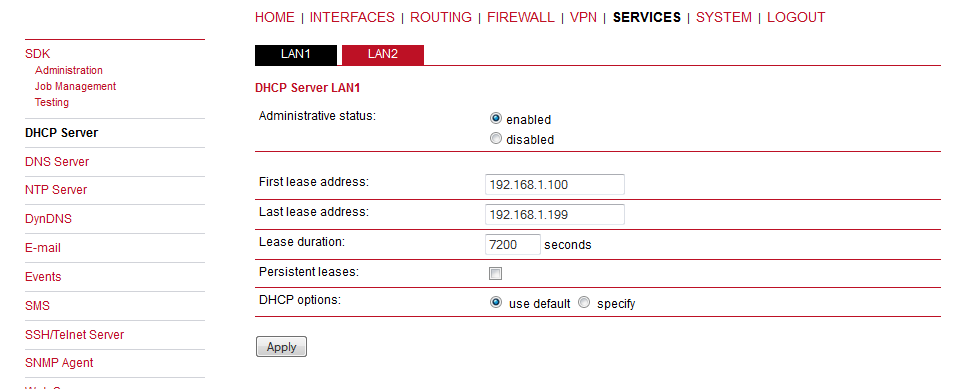966x389 pixels.
Task: Focus the First lease address field
Action: click(x=554, y=184)
